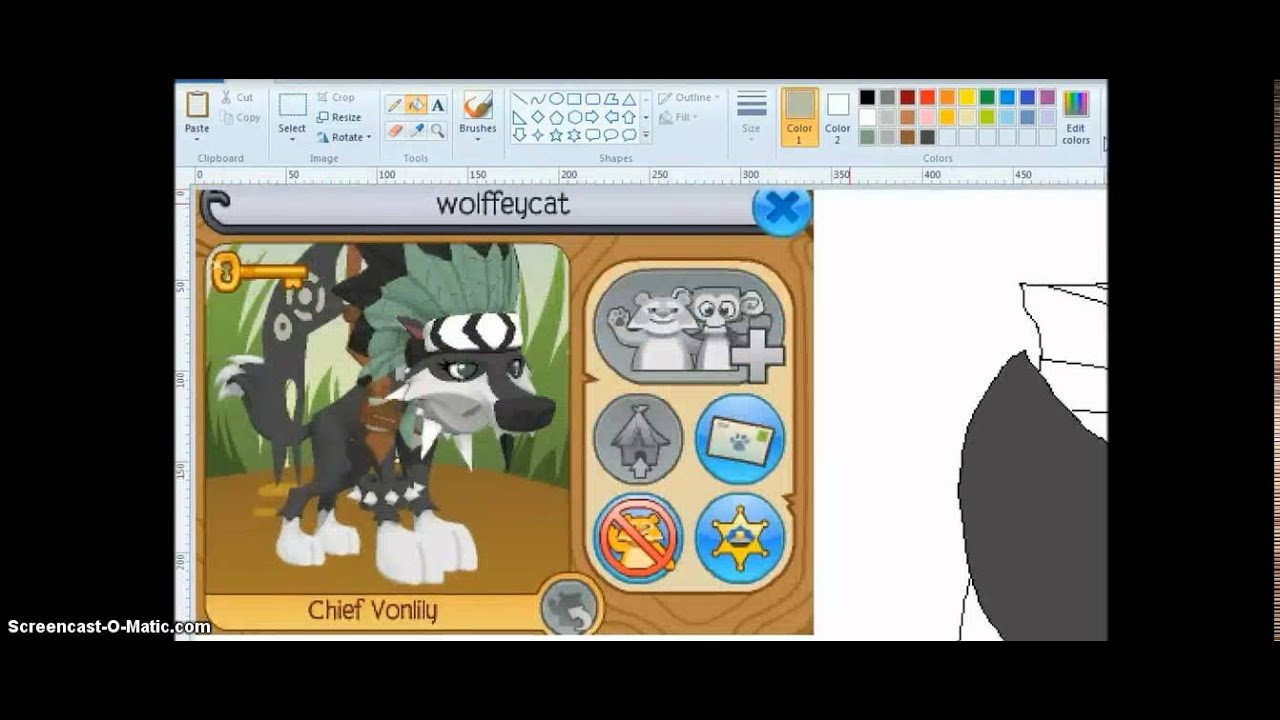Image resolution: width=1280 pixels, height=720 pixels.
Task: Select the Text tool
Action: click(x=437, y=105)
